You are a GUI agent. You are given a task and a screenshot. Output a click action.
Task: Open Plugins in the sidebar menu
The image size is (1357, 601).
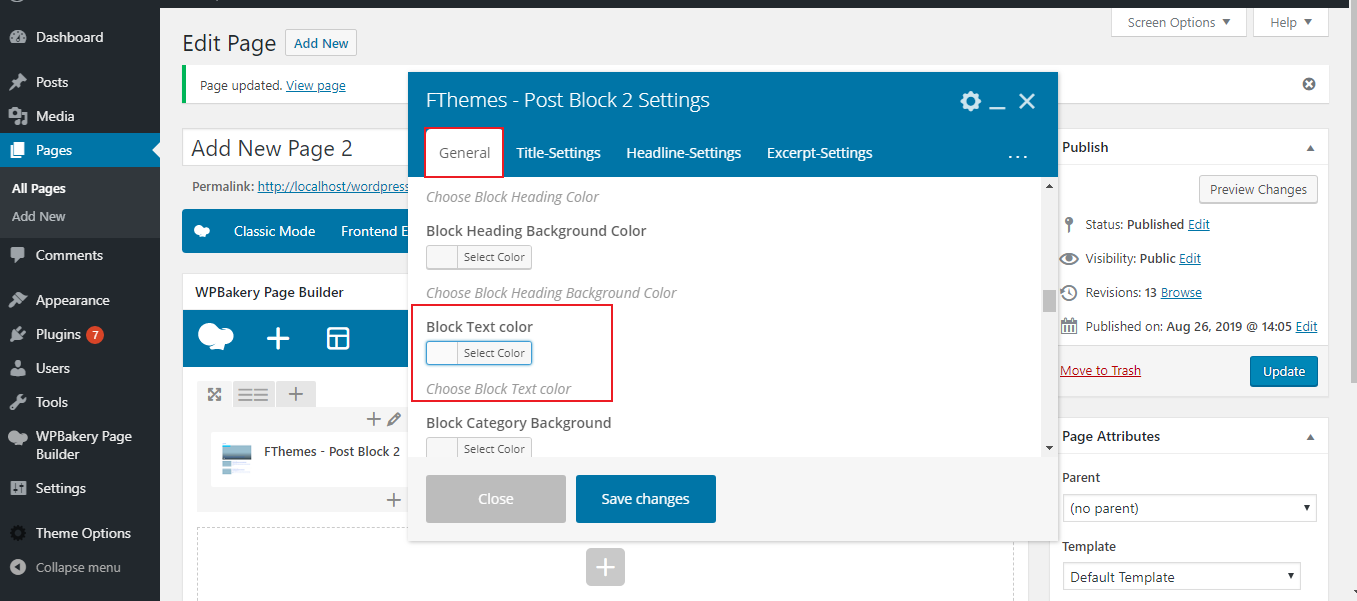tap(58, 334)
